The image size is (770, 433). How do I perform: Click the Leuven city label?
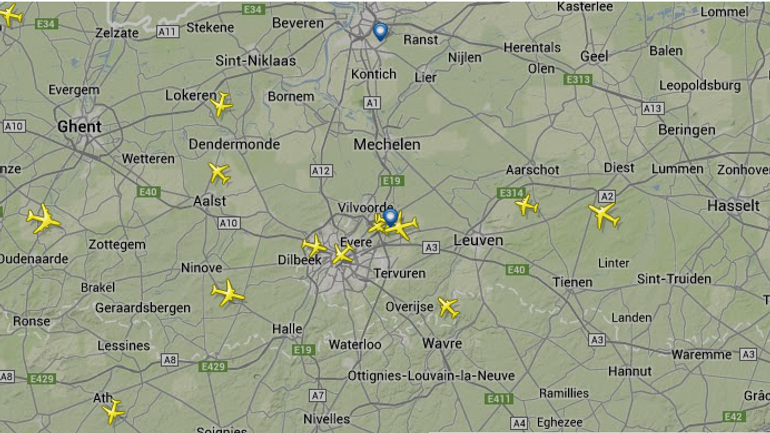[x=478, y=240]
